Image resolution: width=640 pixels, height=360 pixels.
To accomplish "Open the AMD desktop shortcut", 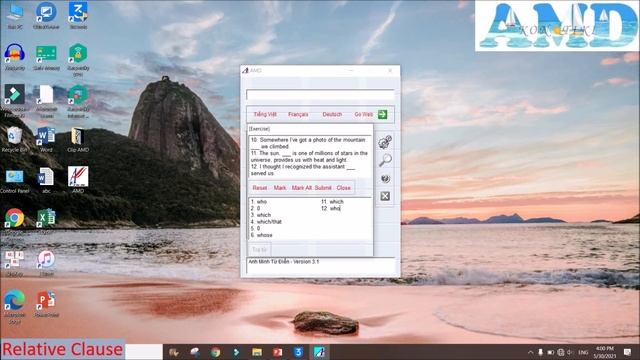I will [x=78, y=180].
